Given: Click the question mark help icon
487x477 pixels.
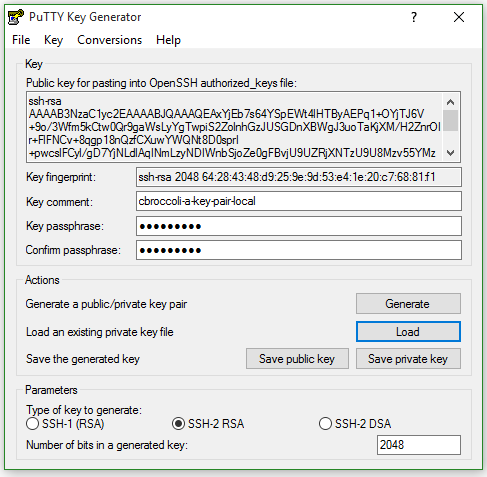Looking at the screenshot, I should [414, 17].
